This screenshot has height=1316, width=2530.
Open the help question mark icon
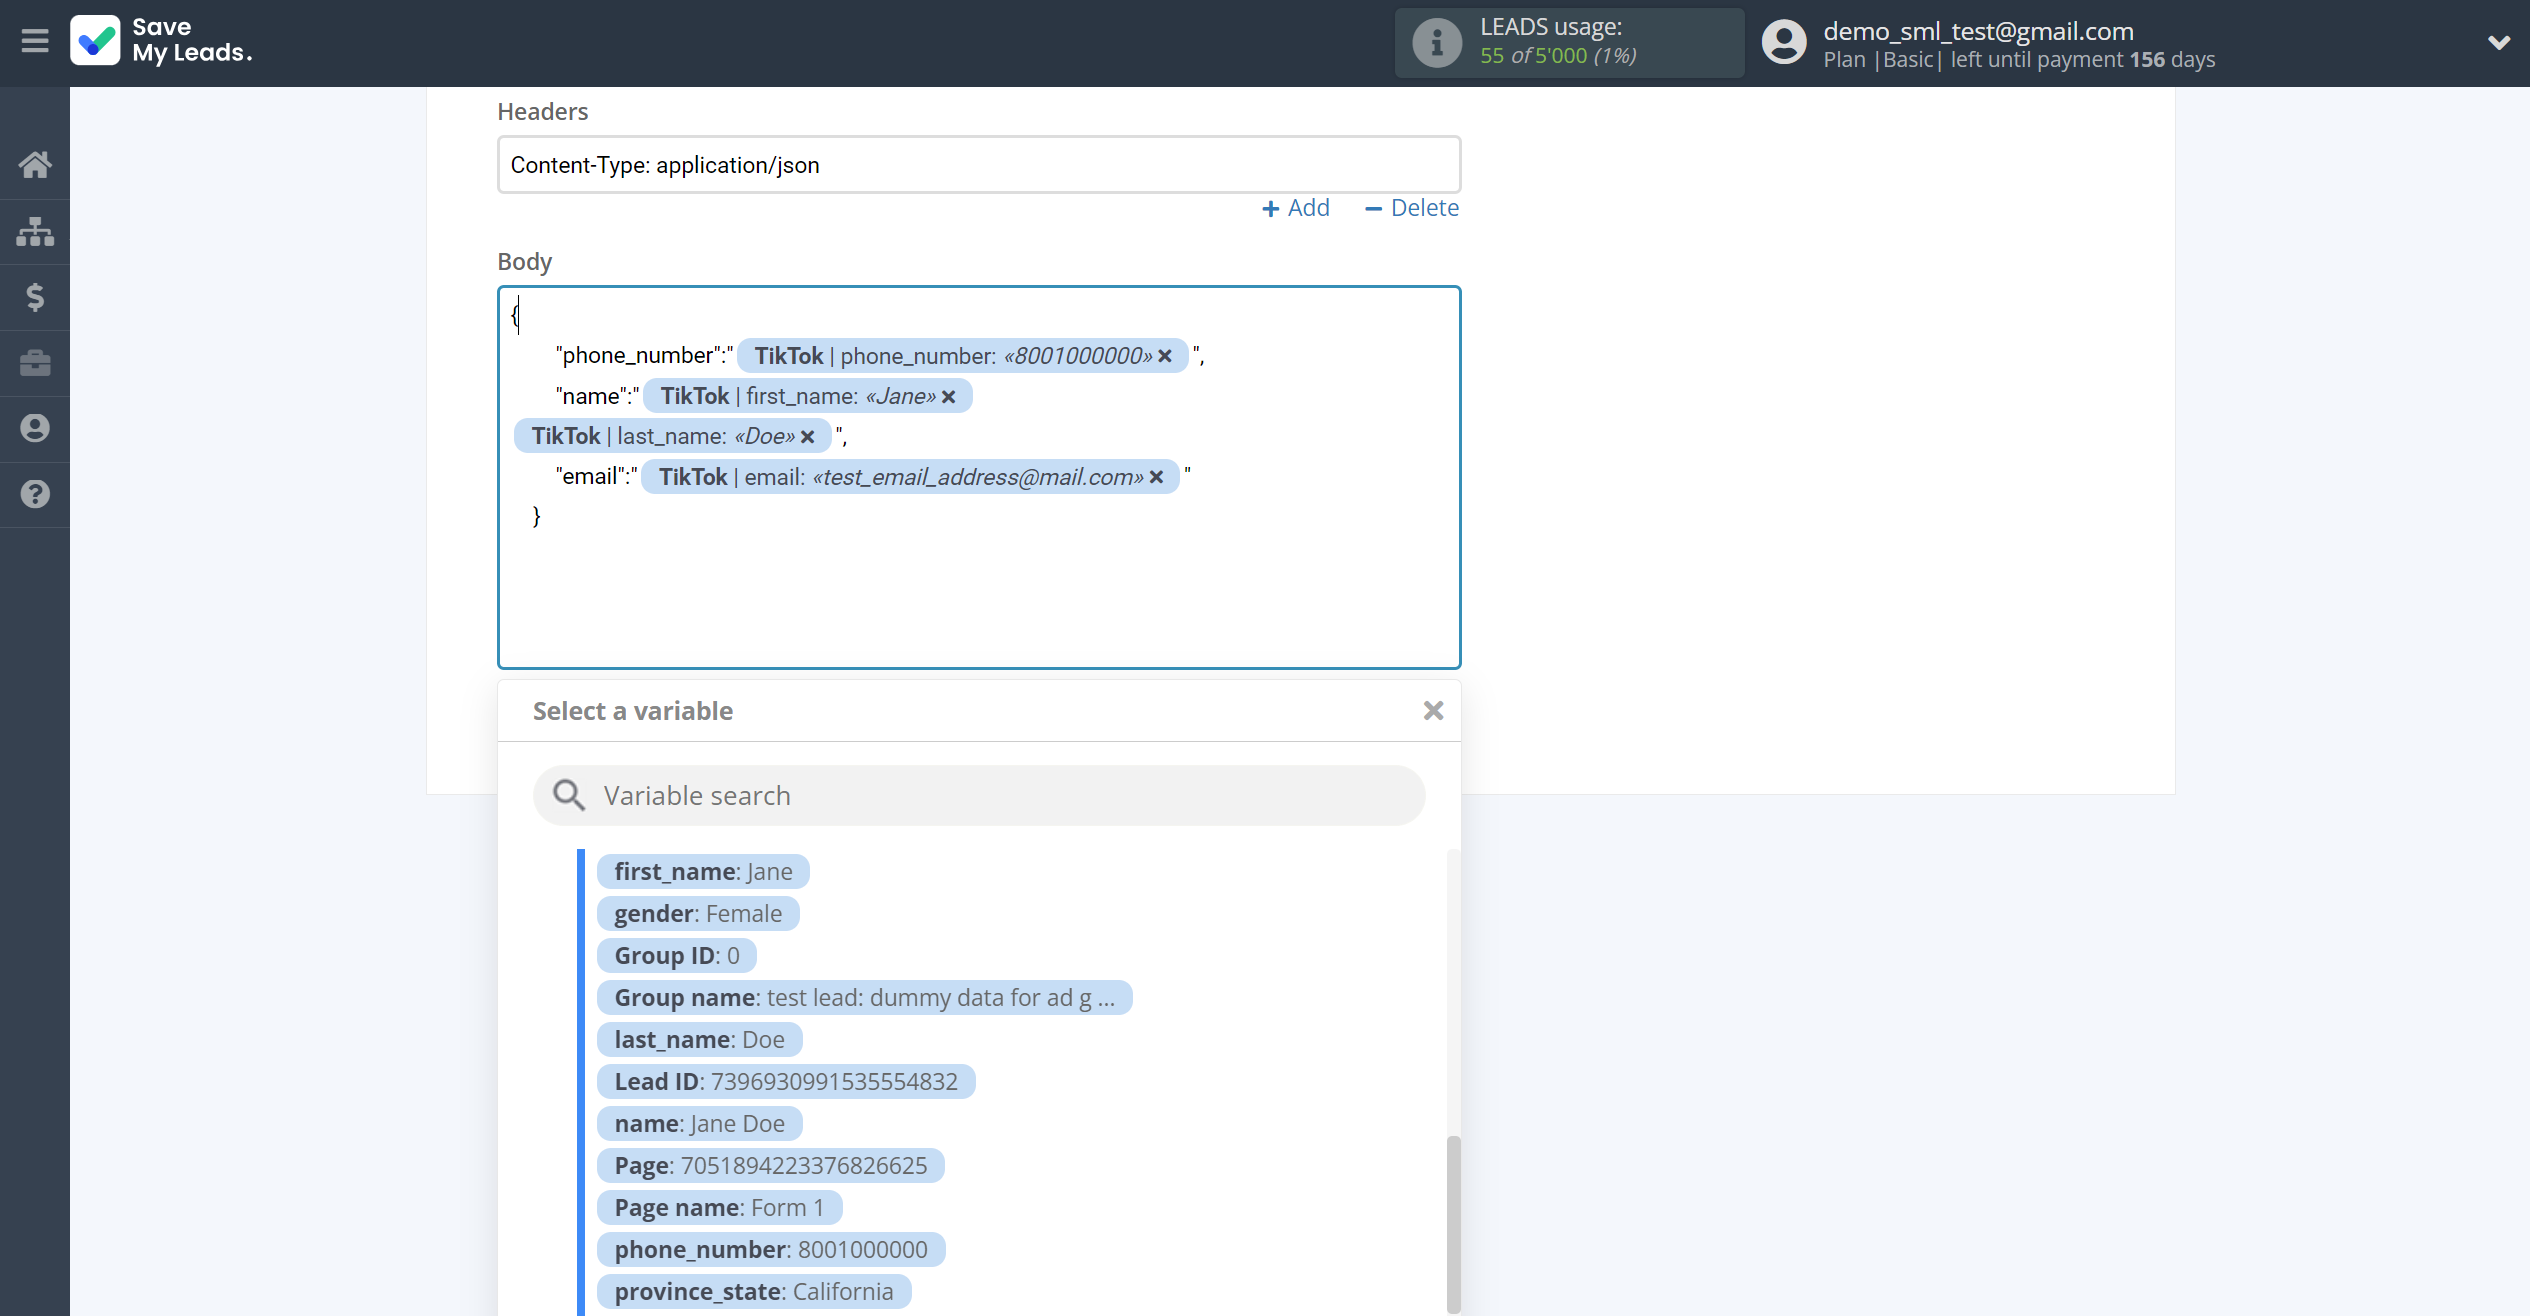[35, 494]
